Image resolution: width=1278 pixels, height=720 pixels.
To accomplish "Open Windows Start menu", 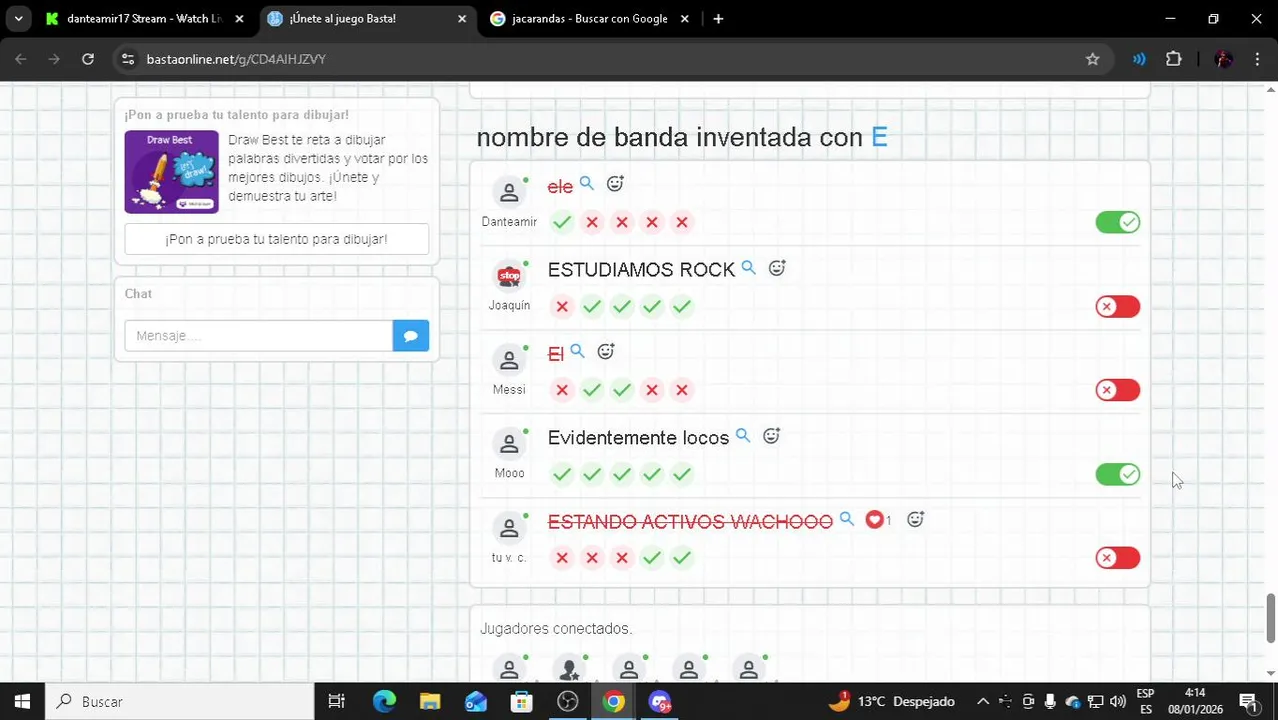I will click(x=22, y=702).
